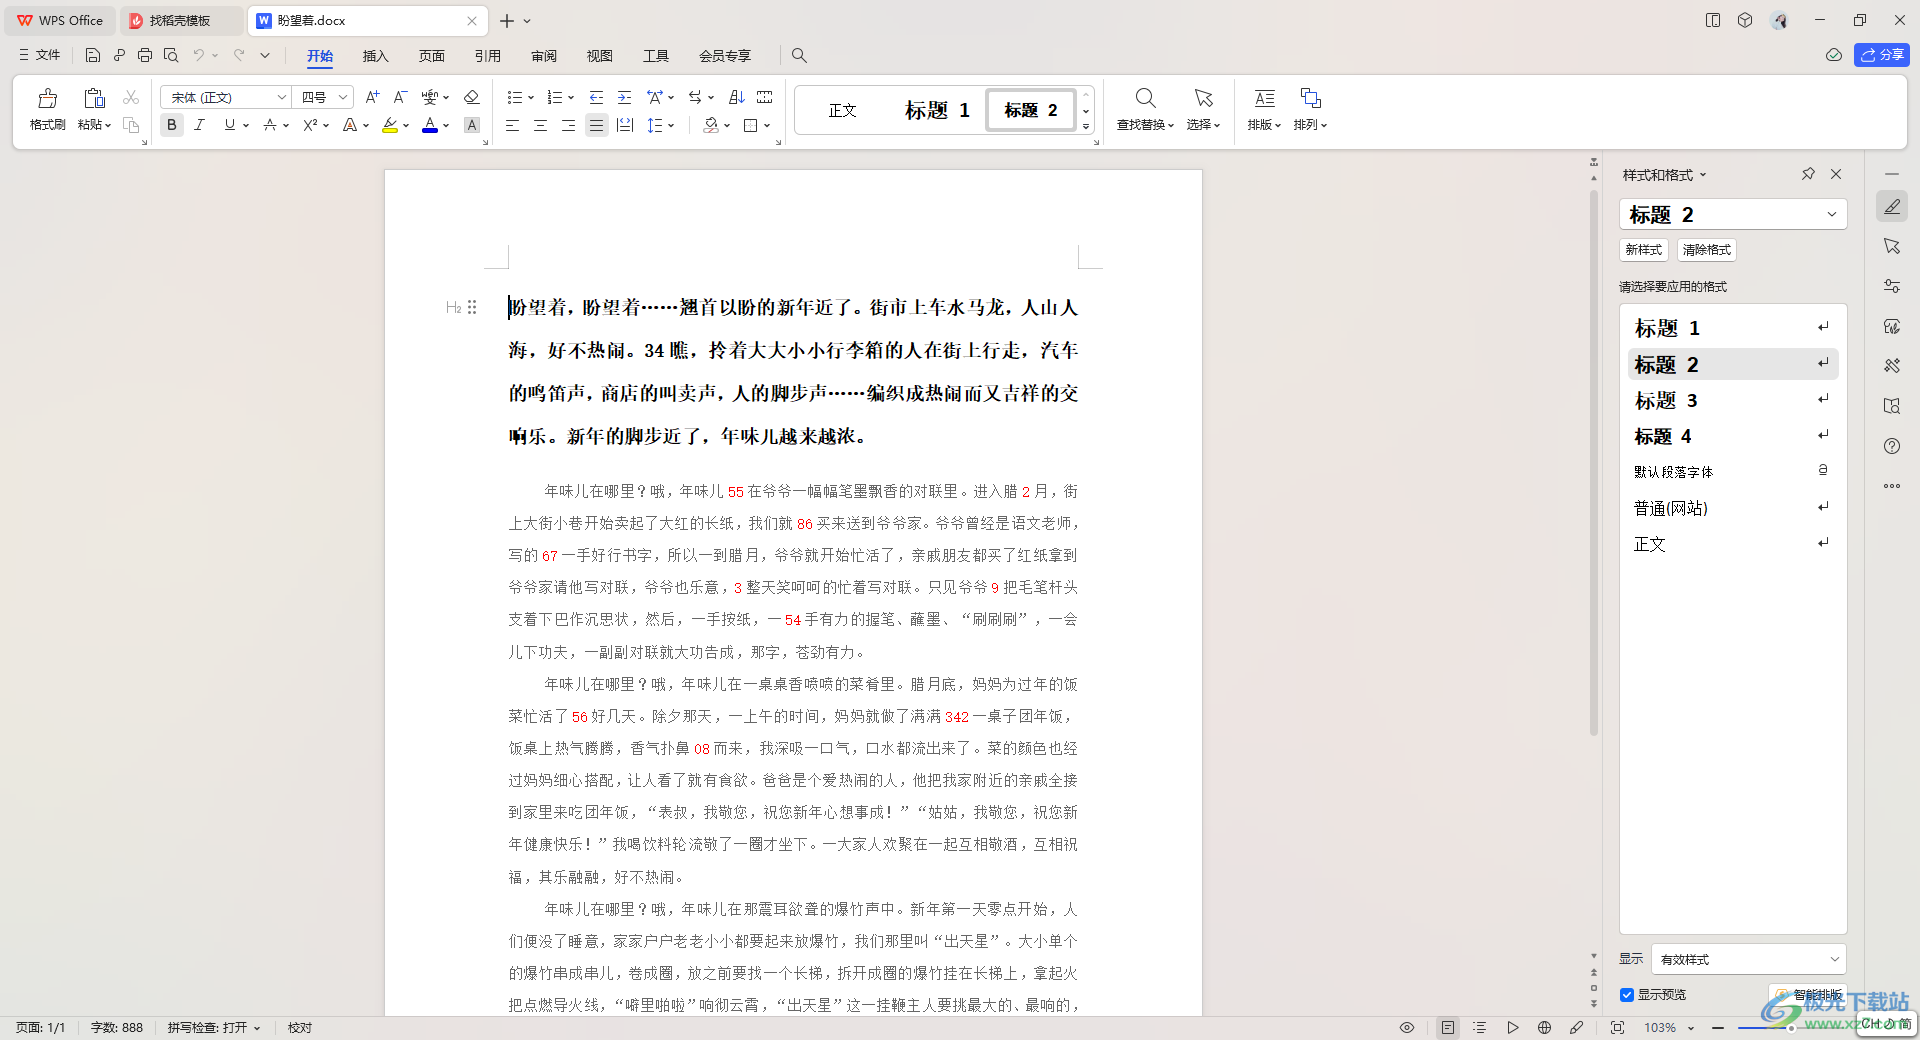The height and width of the screenshot is (1040, 1920).
Task: Click the help question mark sidebar icon
Action: tap(1892, 446)
